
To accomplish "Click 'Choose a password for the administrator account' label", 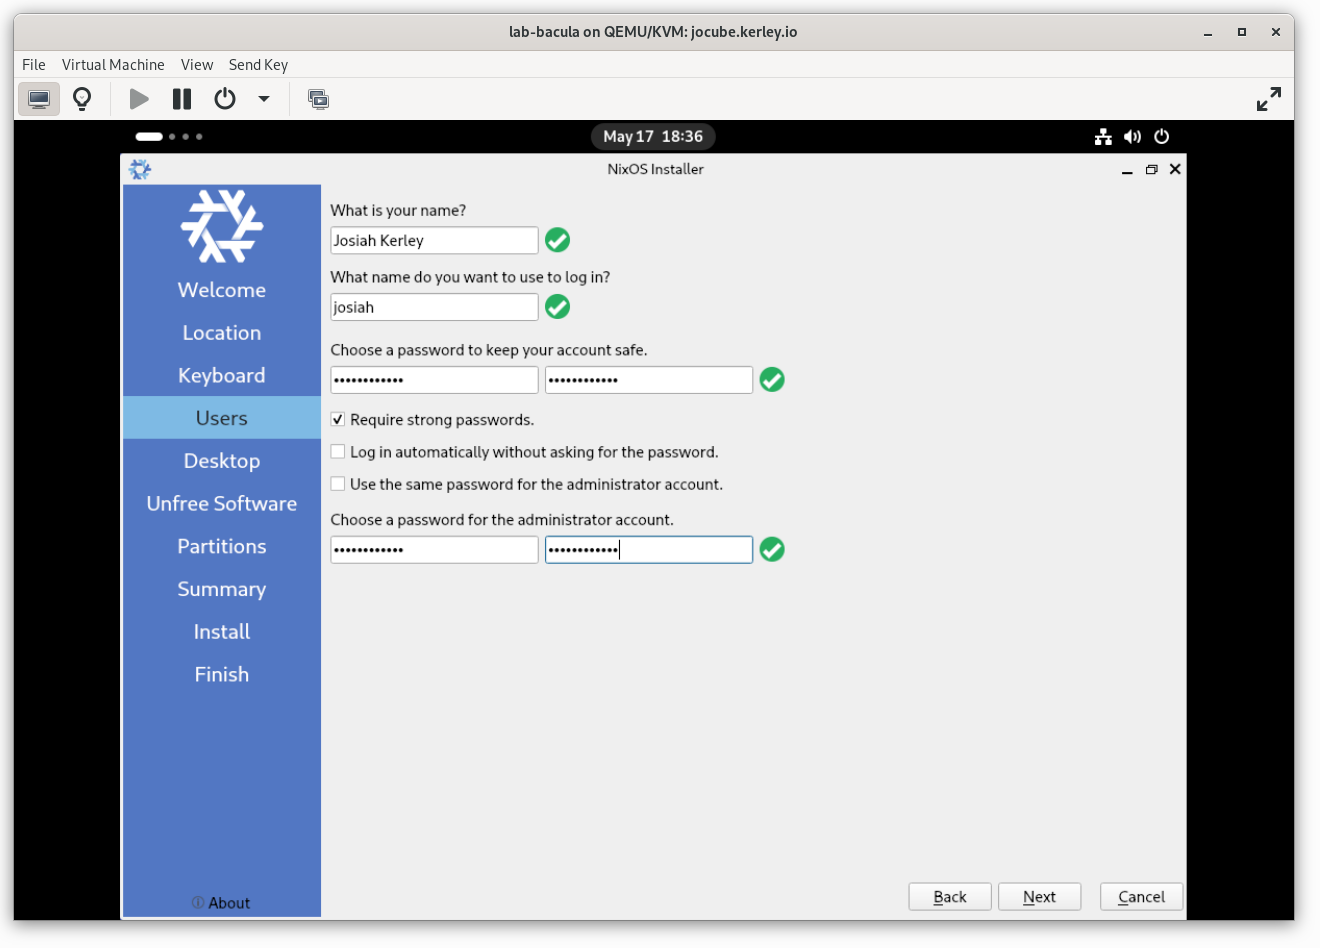I will pos(502,520).
